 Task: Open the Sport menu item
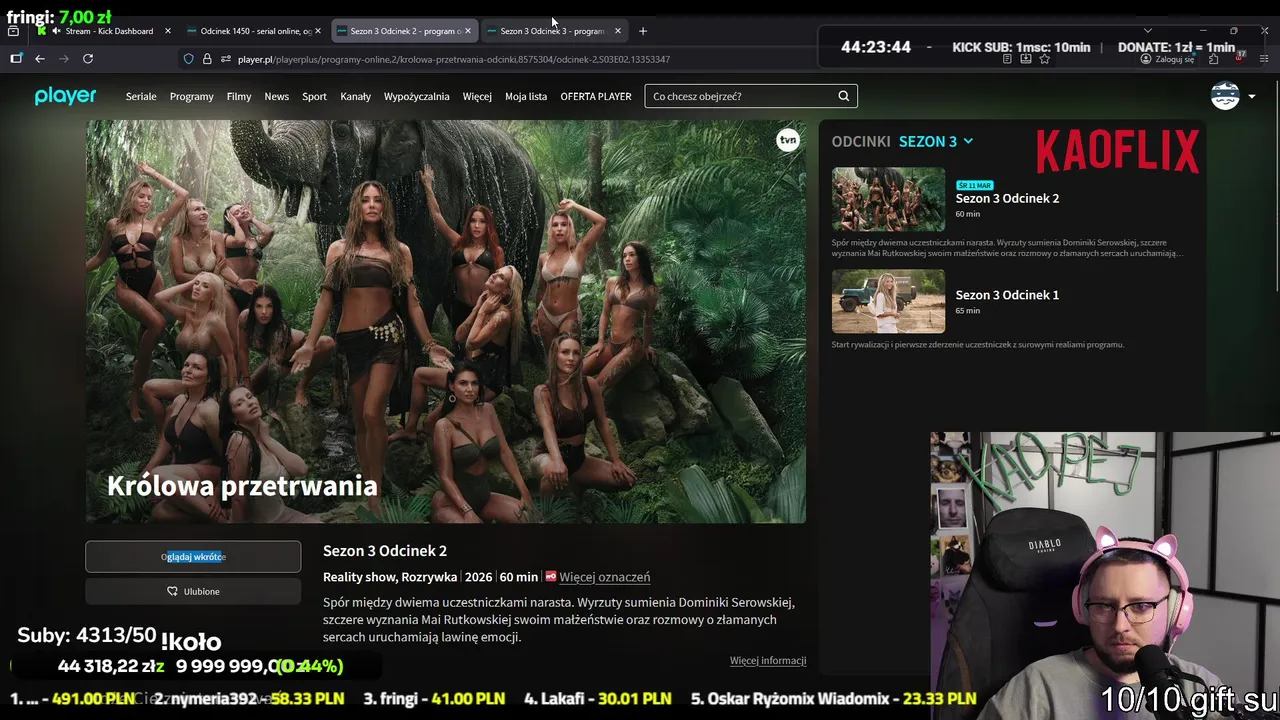pos(315,96)
